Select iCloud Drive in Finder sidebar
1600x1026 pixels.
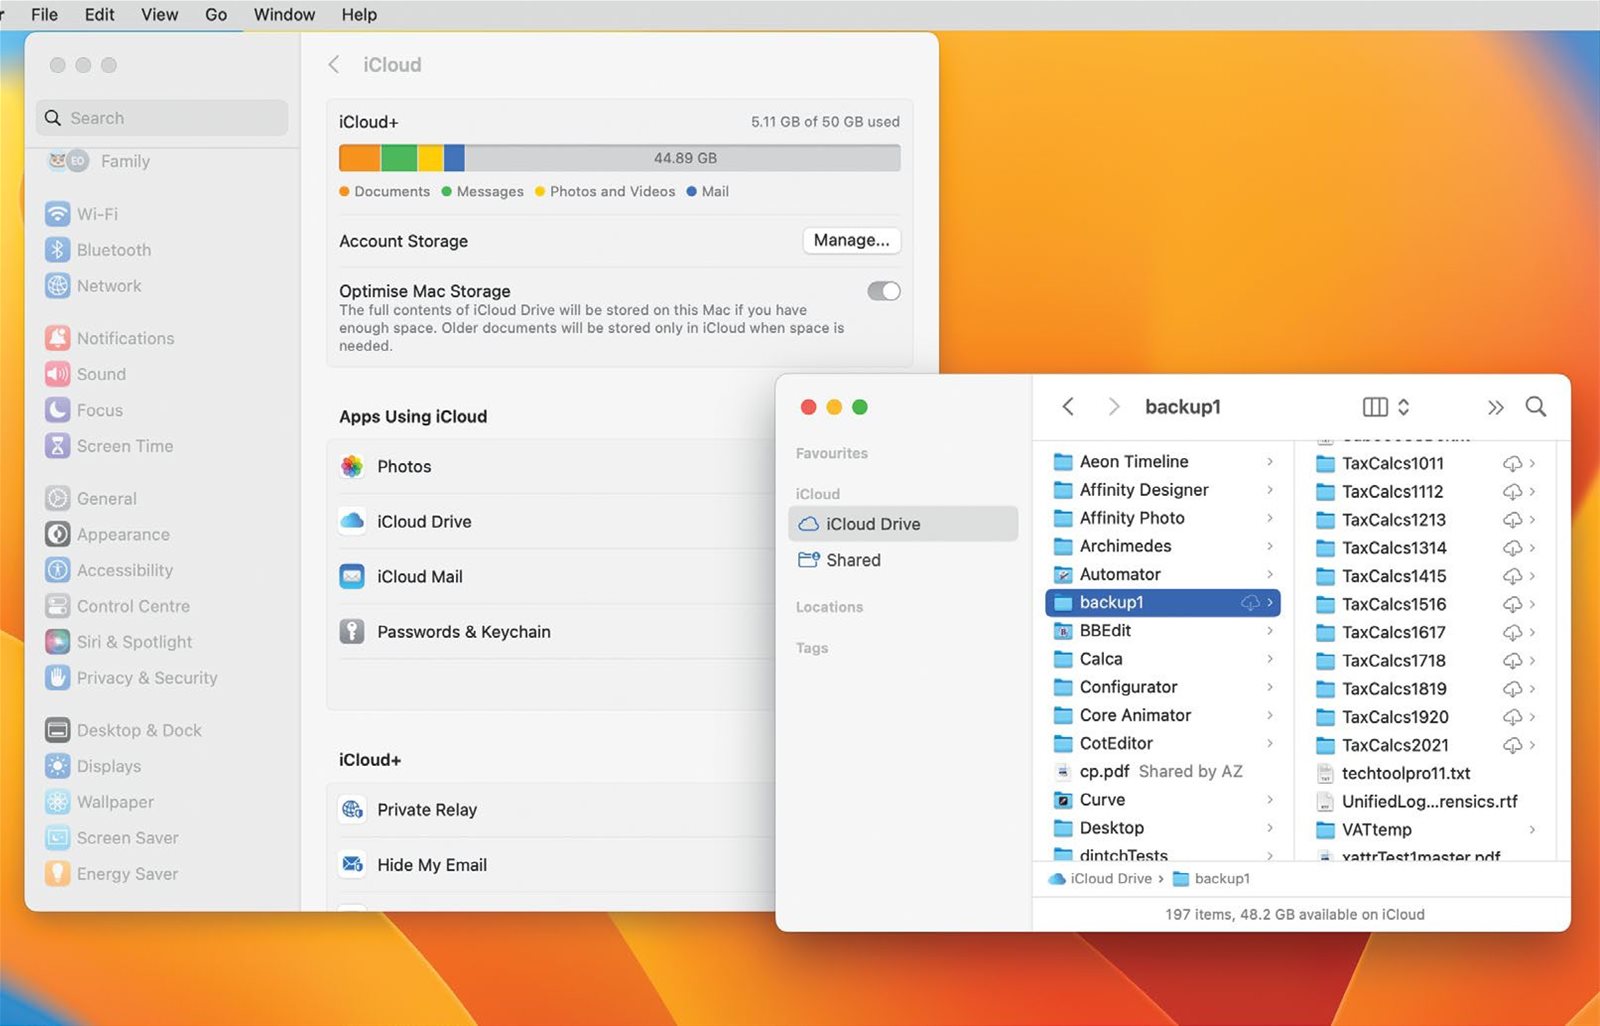click(x=903, y=524)
